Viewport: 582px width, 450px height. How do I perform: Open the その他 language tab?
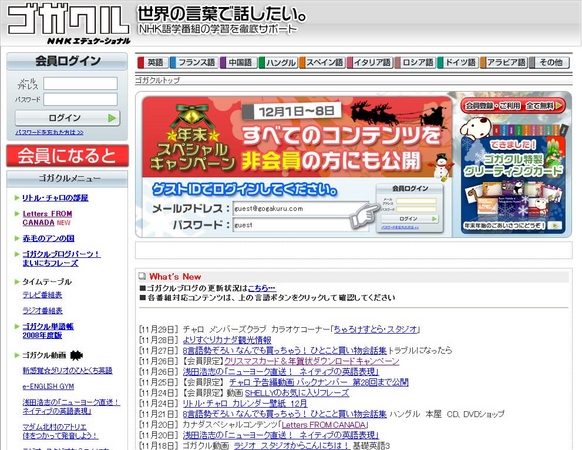pyautogui.click(x=549, y=62)
